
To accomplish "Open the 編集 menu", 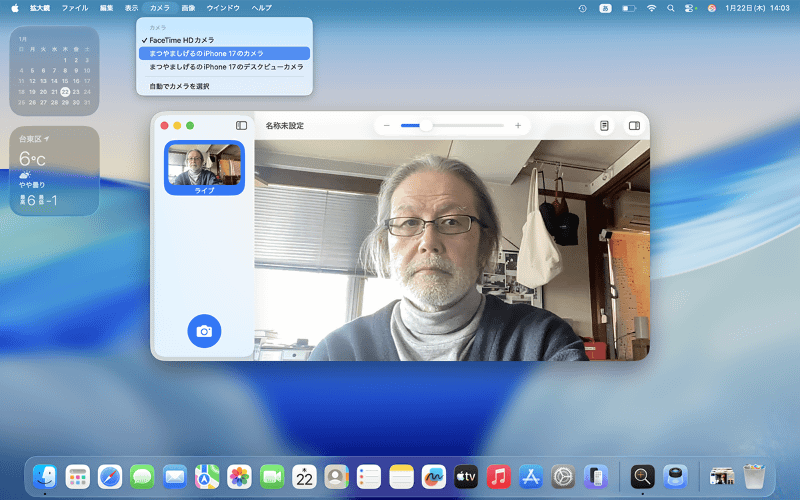I will [x=107, y=8].
